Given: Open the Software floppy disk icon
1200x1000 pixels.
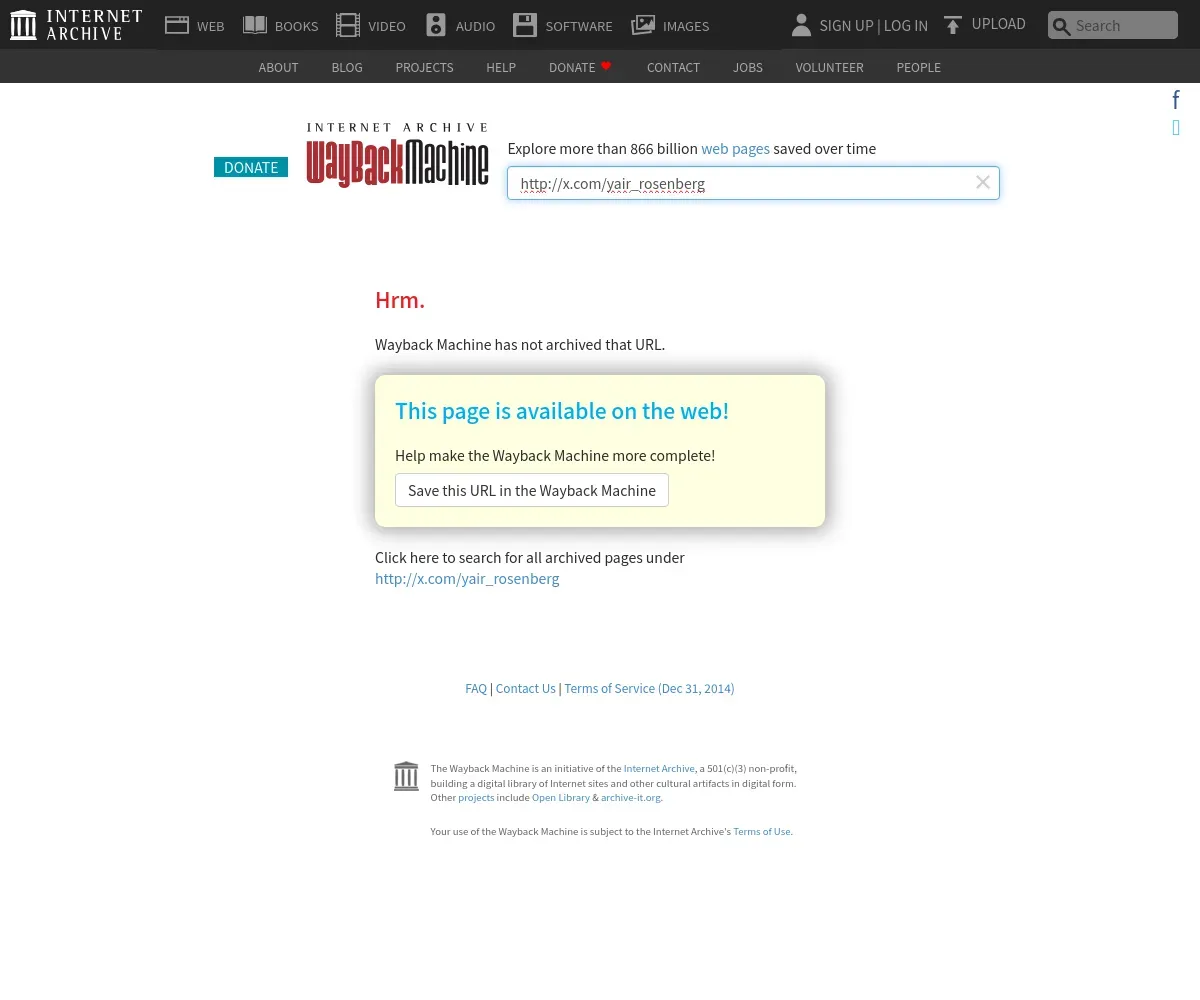Looking at the screenshot, I should coord(525,25).
